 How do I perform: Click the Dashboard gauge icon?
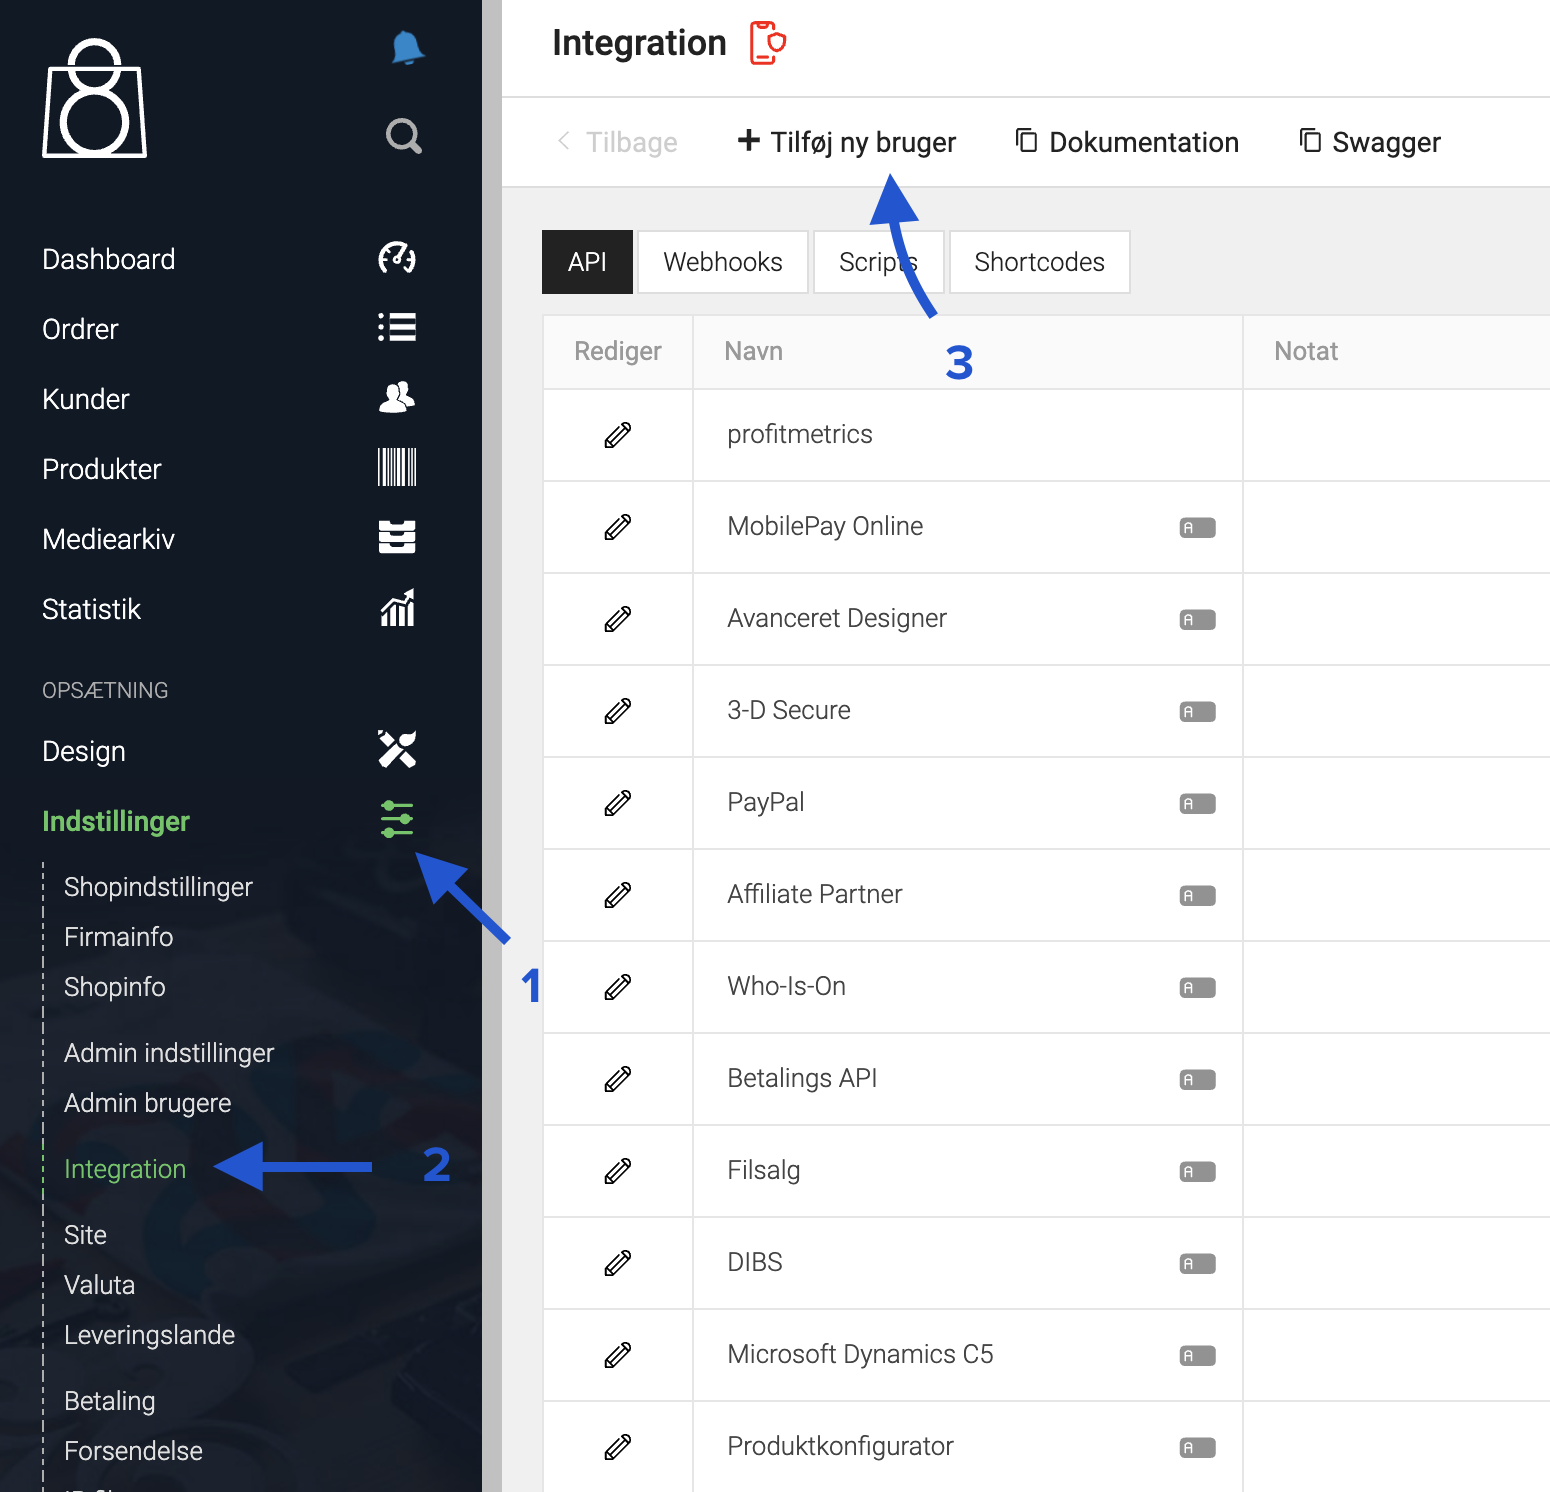pyautogui.click(x=397, y=258)
